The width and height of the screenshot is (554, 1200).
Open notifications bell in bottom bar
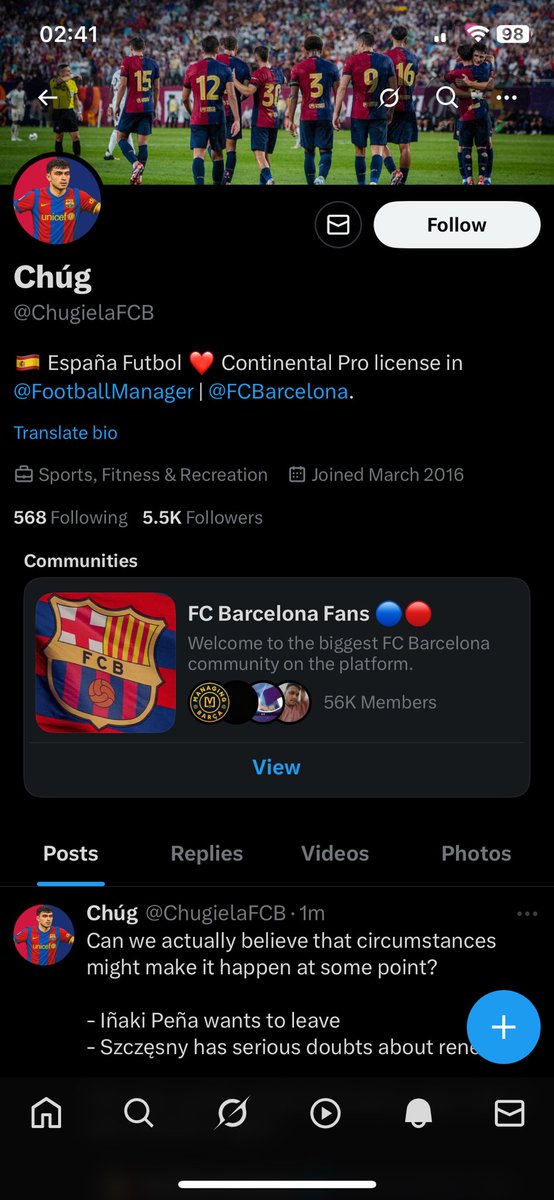(x=418, y=1113)
